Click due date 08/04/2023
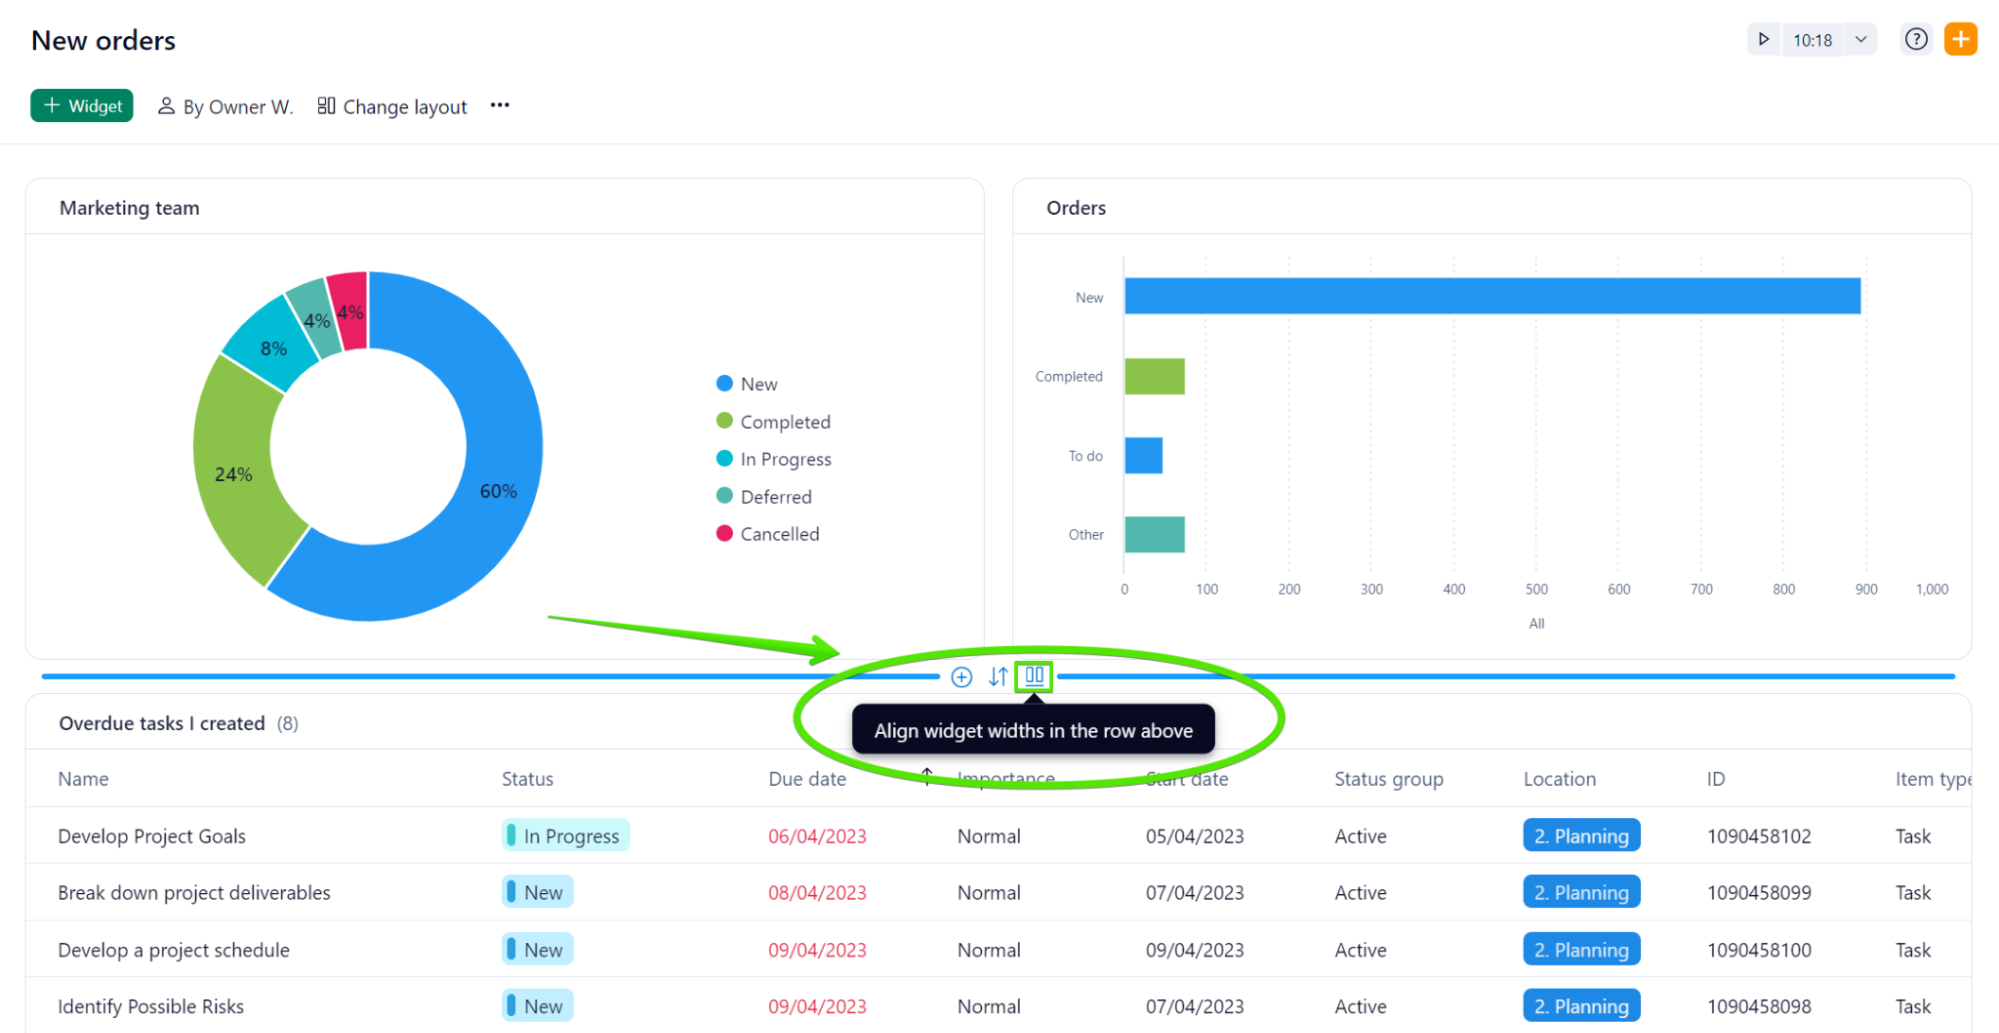Viewport: 1999px width, 1033px height. pos(817,892)
